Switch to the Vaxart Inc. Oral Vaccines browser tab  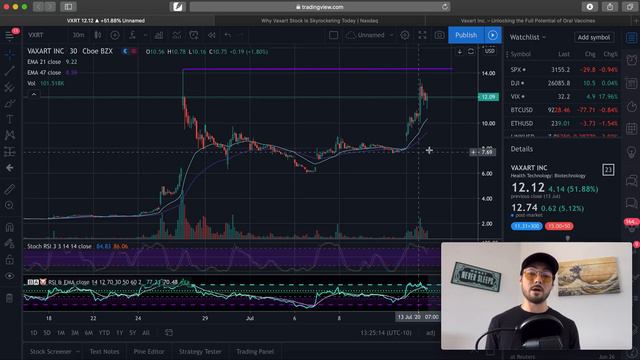(x=528, y=21)
